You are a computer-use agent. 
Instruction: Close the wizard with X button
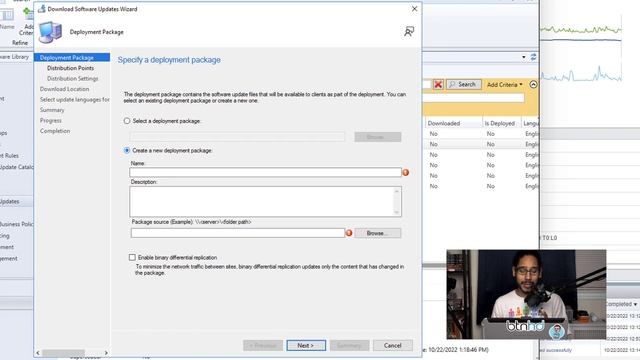click(414, 9)
